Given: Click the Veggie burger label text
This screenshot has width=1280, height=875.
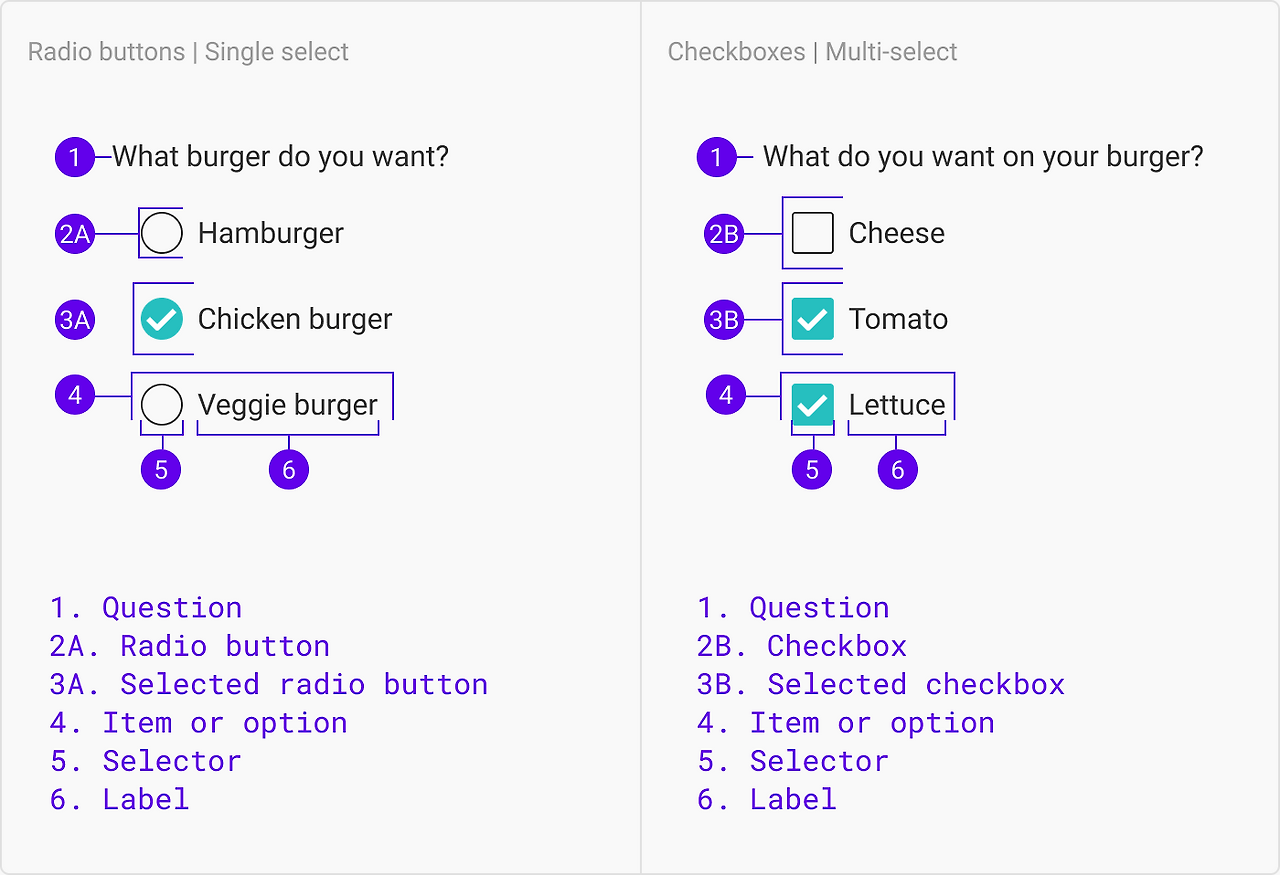Looking at the screenshot, I should click(288, 405).
